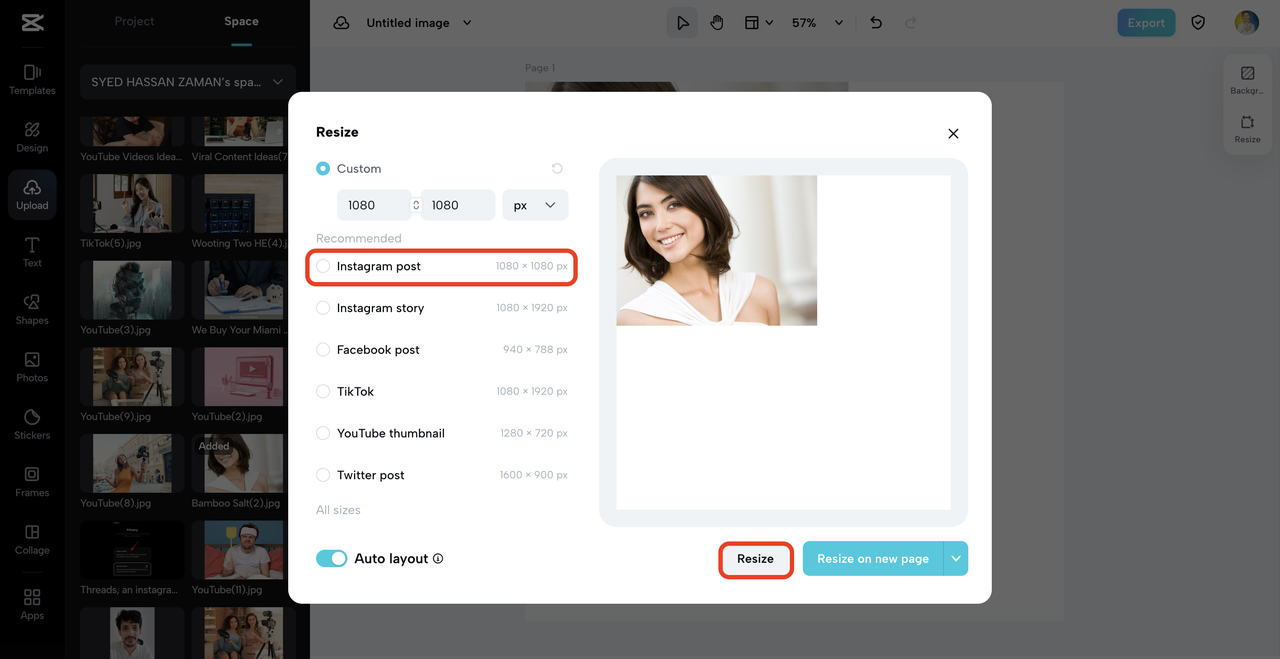This screenshot has height=659, width=1280.
Task: Click the cloud save status icon
Action: 341,22
